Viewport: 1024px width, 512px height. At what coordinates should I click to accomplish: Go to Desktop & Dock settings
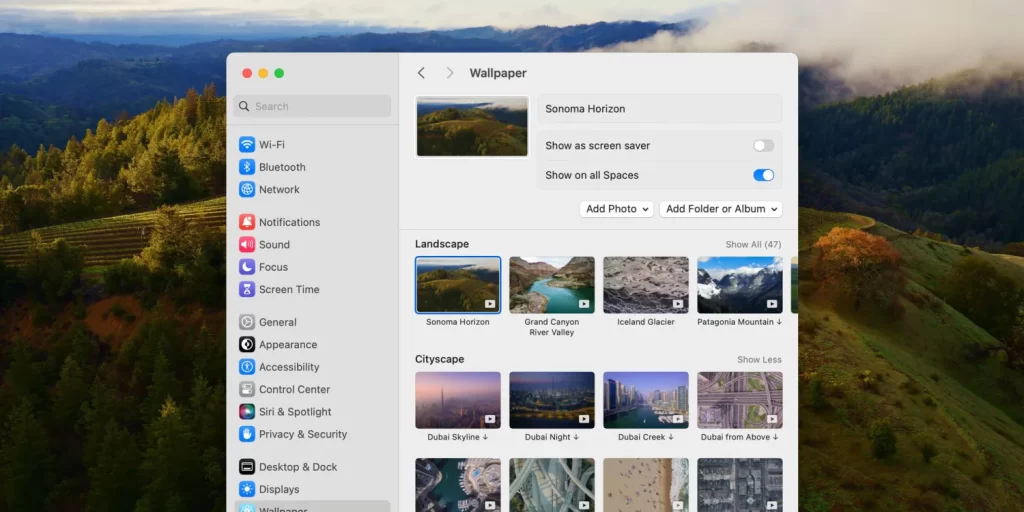(x=297, y=467)
